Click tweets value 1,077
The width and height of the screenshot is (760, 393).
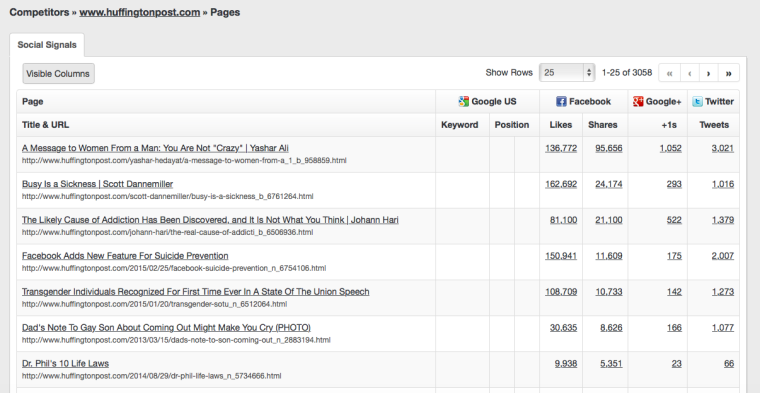tap(723, 327)
